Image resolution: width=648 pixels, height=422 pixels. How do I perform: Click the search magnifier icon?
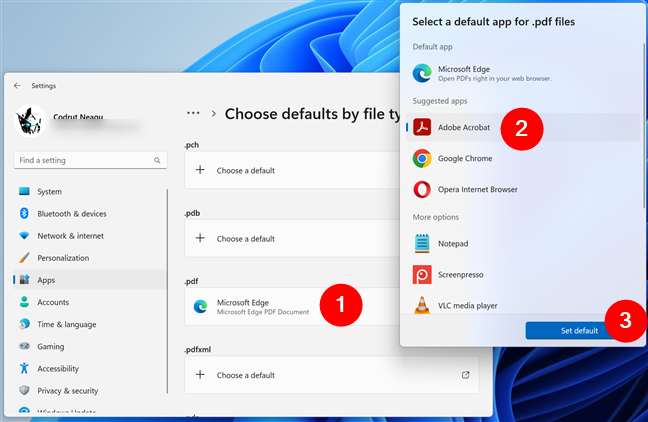pos(158,160)
